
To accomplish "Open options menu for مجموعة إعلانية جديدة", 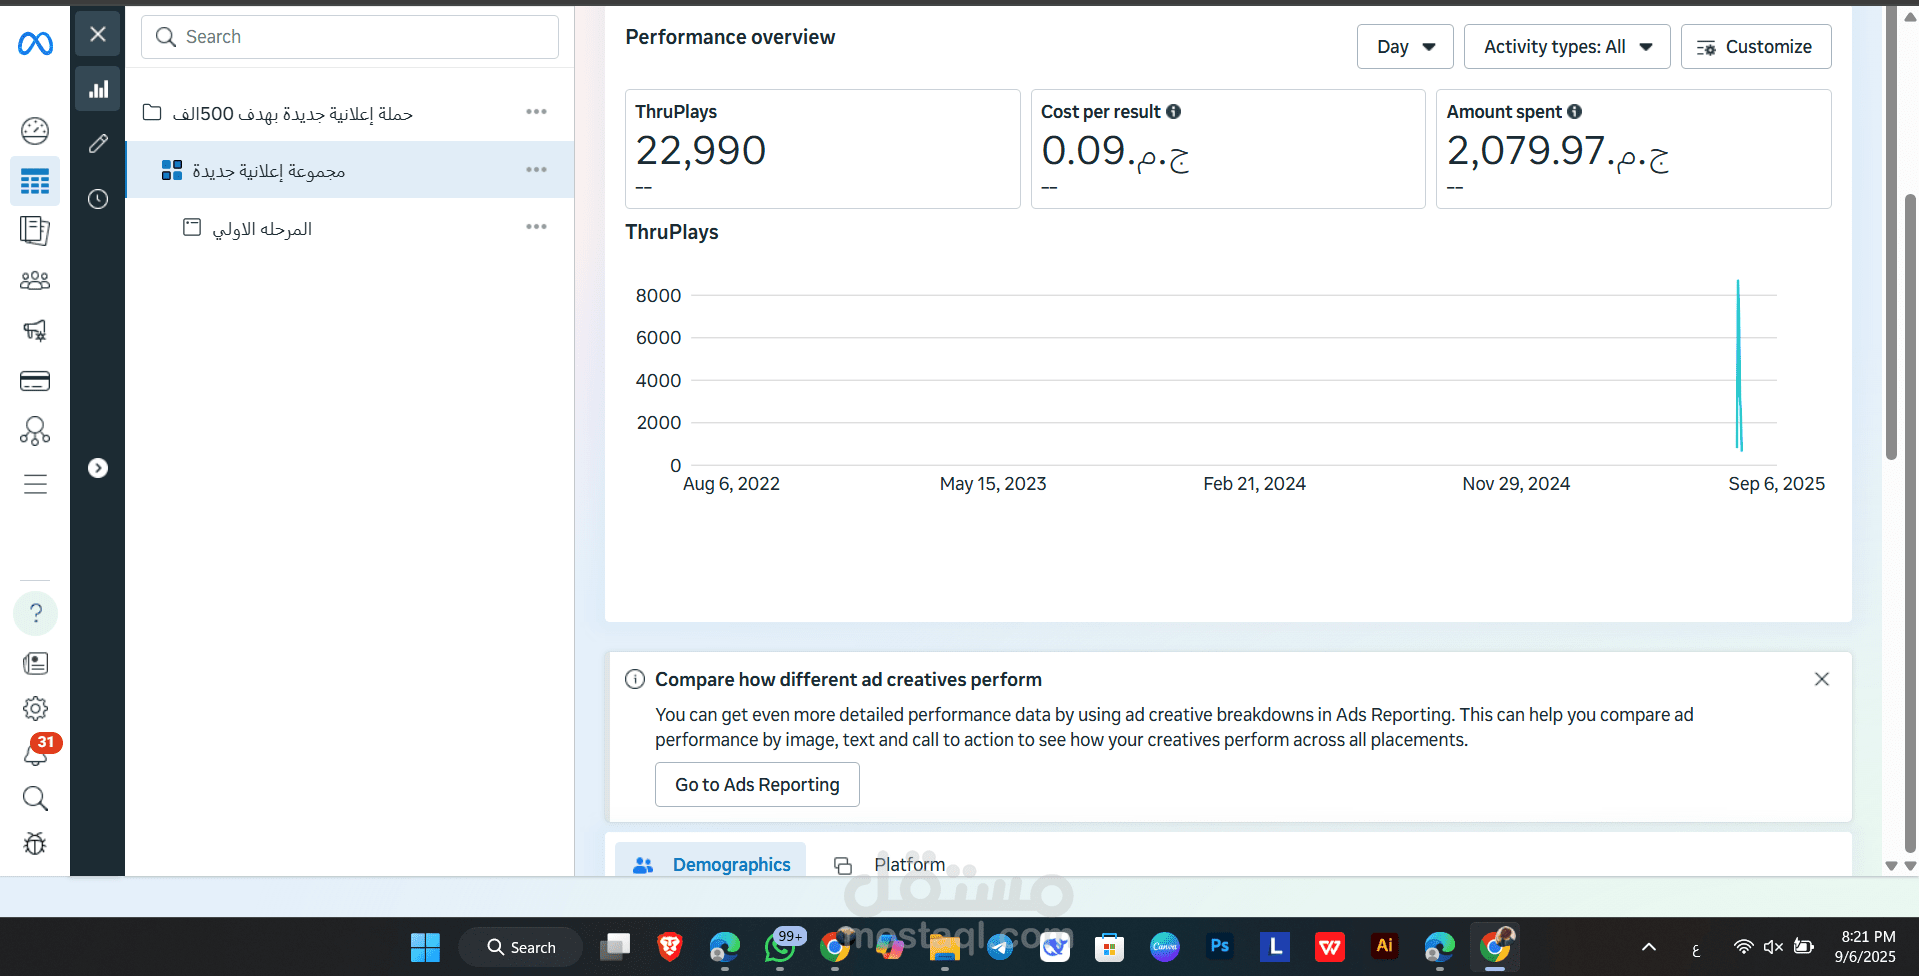I will click(x=536, y=170).
